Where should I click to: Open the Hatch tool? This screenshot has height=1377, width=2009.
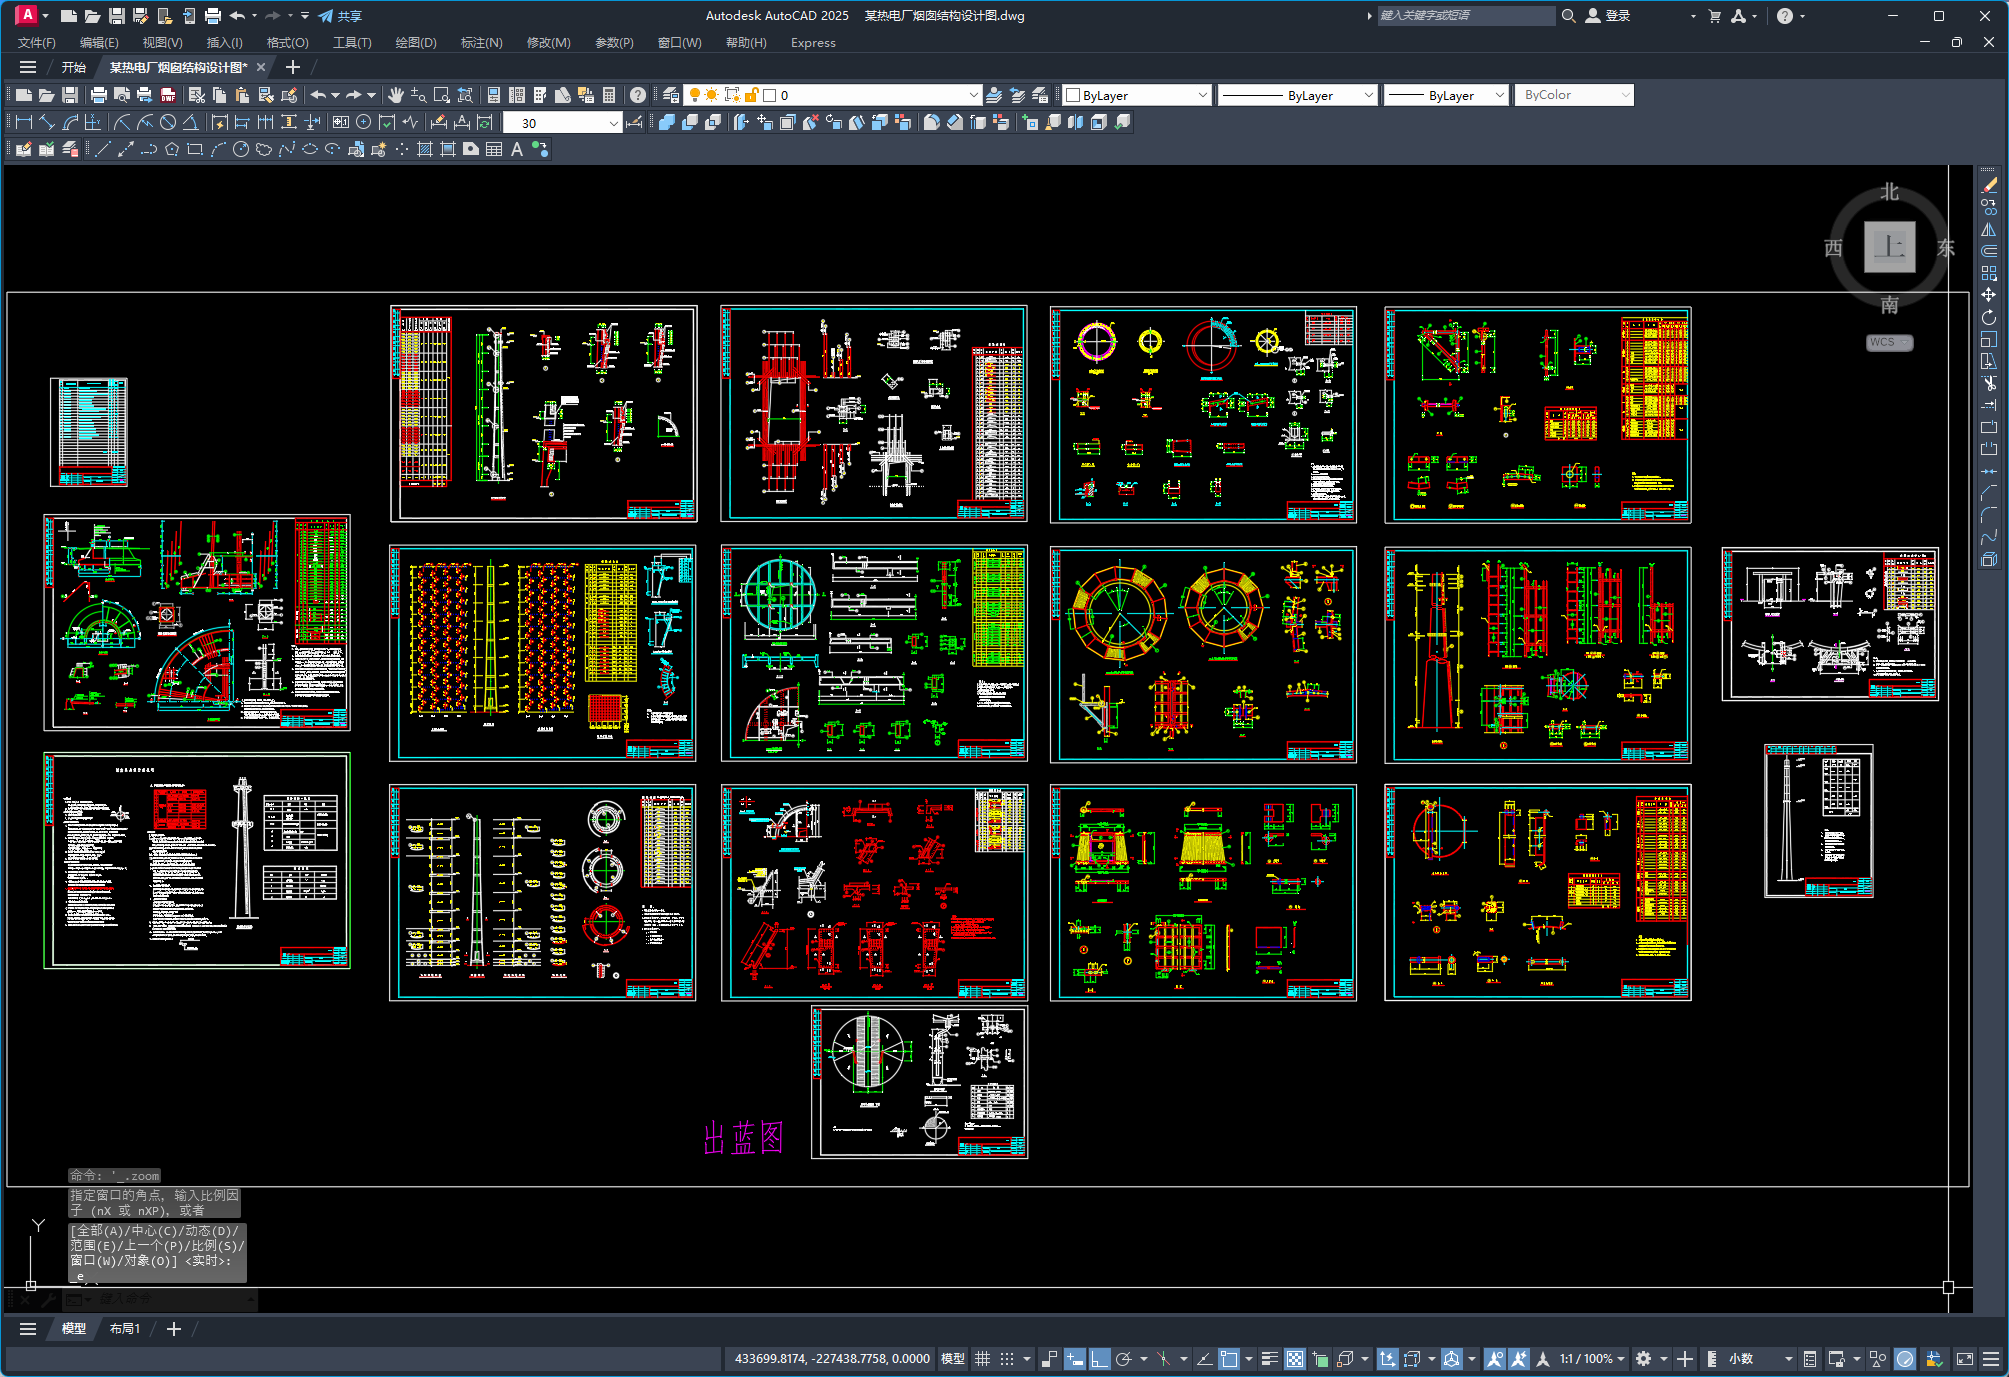[425, 149]
